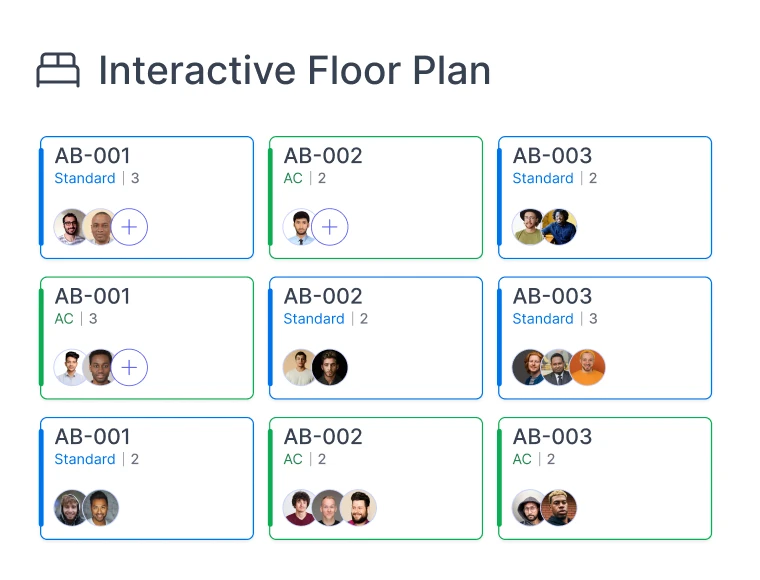Select first avatar in AB-003 AC room

(530, 508)
